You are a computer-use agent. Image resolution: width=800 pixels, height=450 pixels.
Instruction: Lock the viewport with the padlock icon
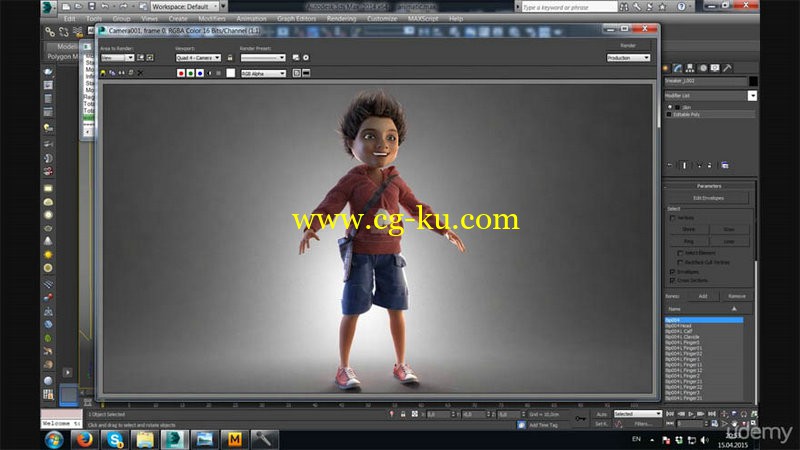click(x=230, y=58)
